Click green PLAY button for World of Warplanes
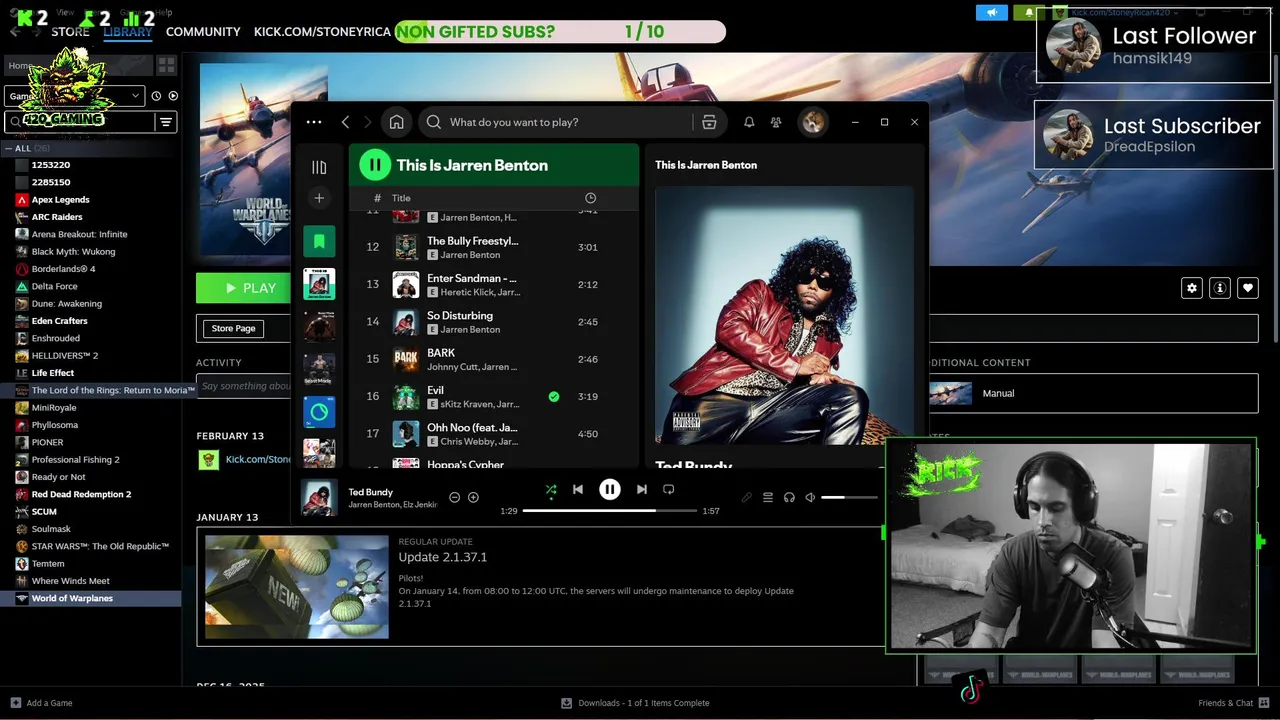The width and height of the screenshot is (1280, 720). click(x=243, y=288)
